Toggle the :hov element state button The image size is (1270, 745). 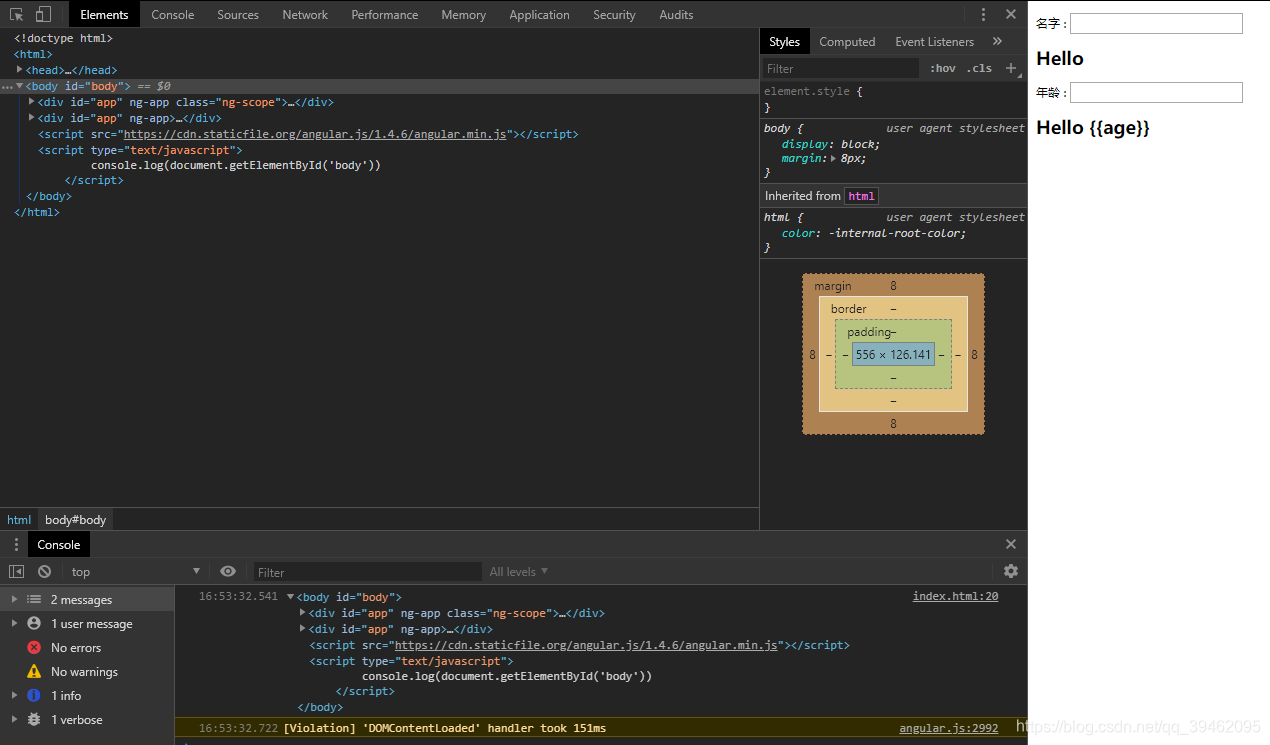pos(942,68)
